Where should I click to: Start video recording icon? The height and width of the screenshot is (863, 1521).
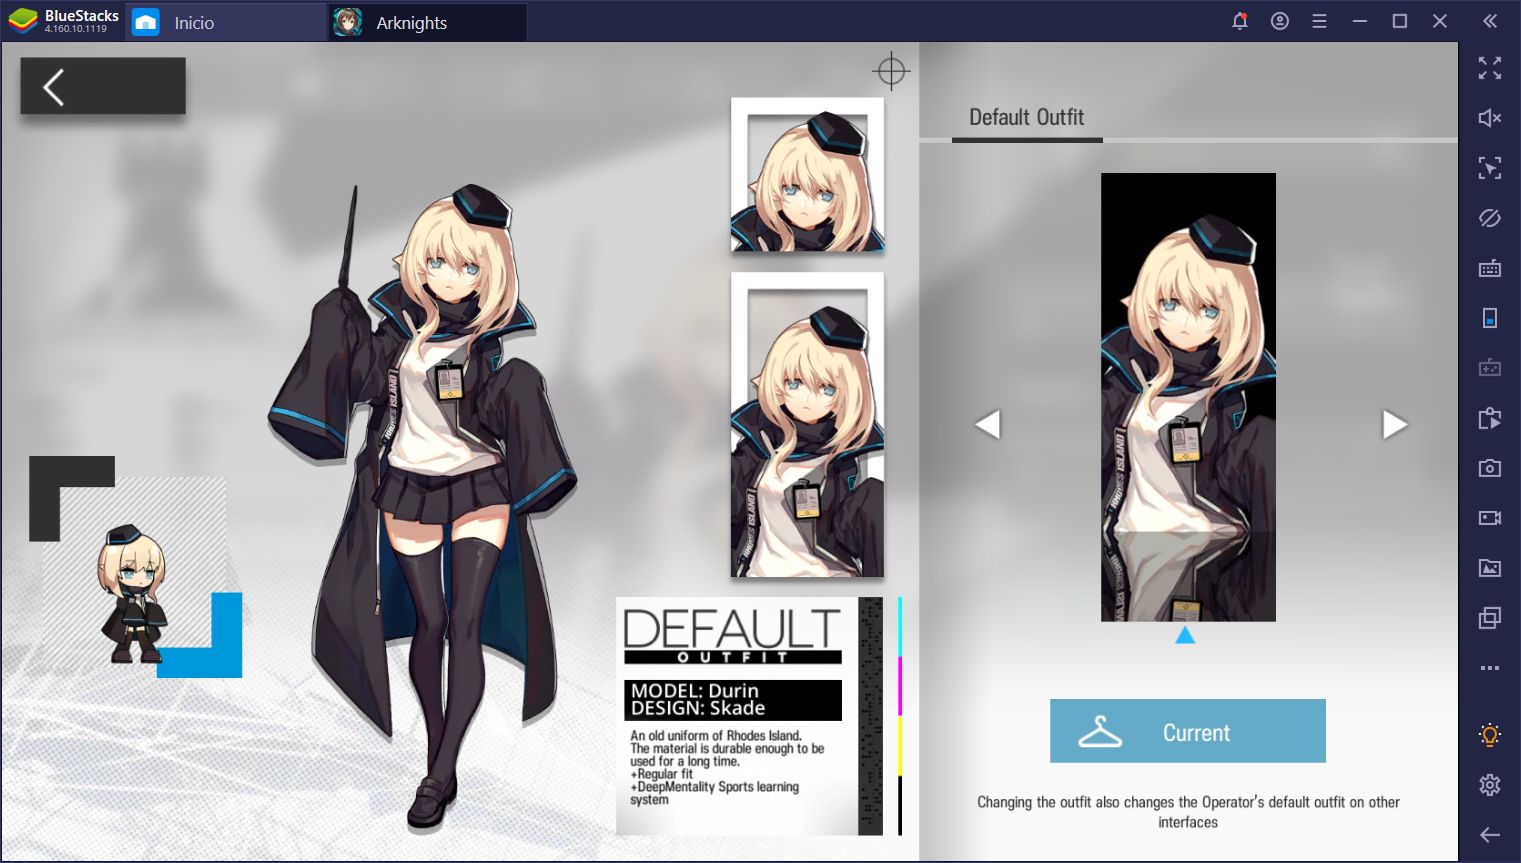click(x=1490, y=518)
